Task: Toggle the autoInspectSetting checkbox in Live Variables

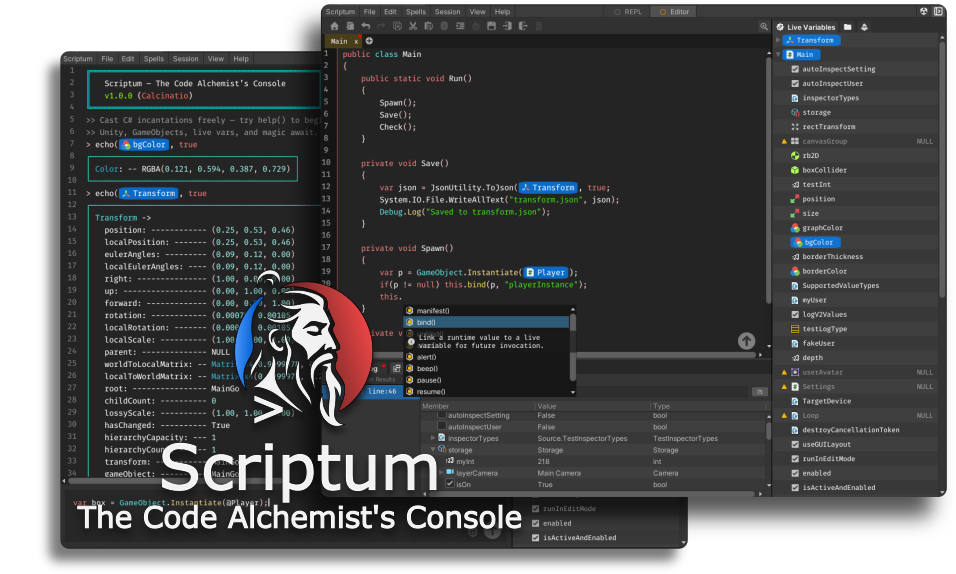Action: pyautogui.click(x=795, y=69)
